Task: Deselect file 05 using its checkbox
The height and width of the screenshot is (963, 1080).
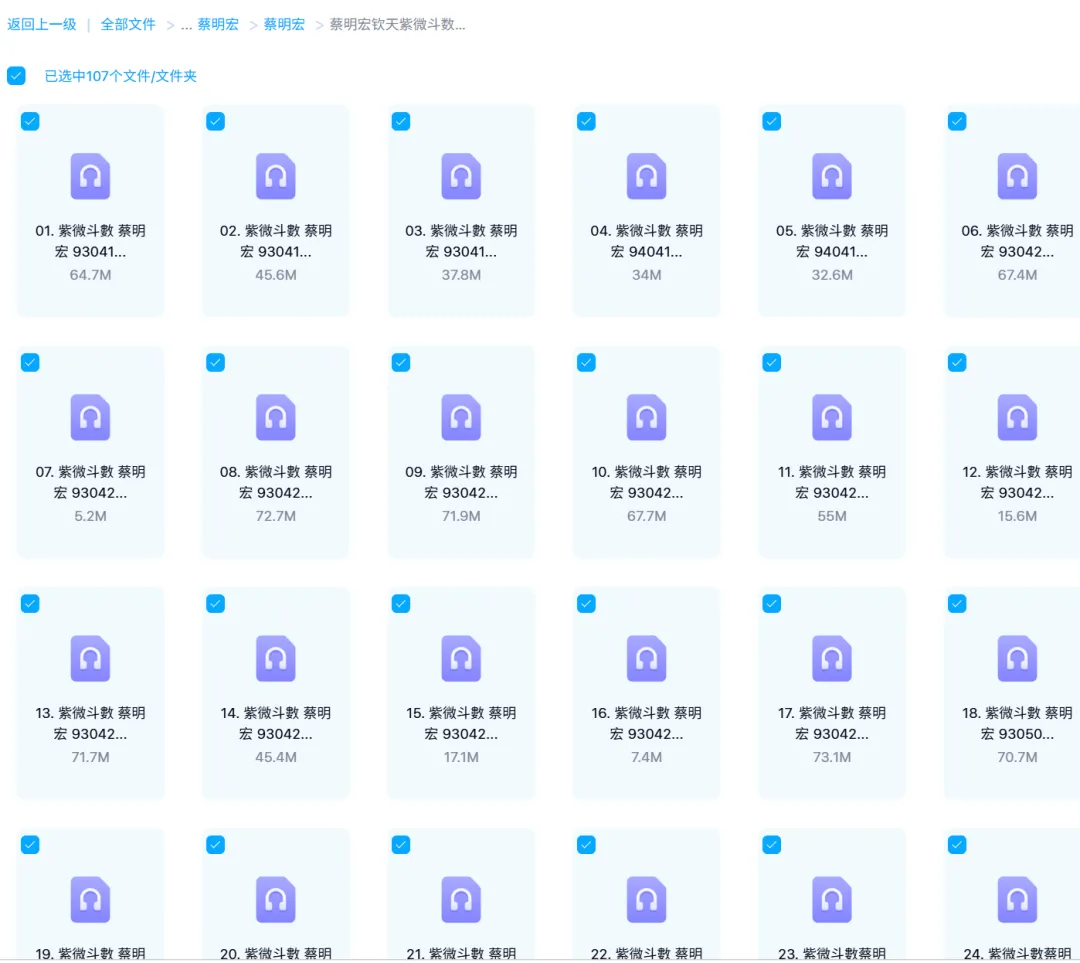Action: [771, 121]
